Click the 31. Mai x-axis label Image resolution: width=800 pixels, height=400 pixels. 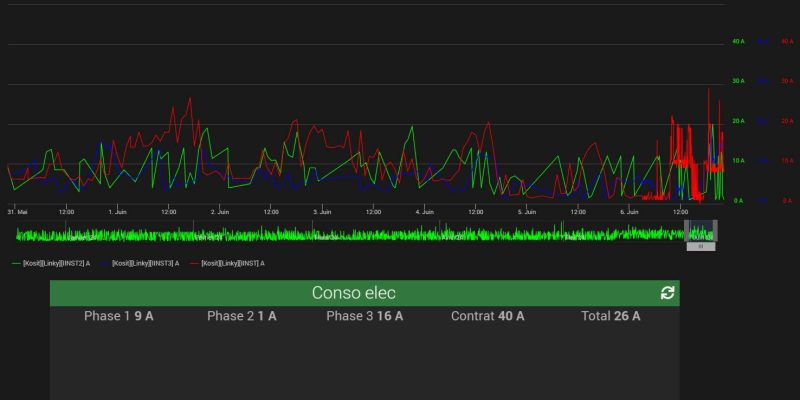click(17, 212)
